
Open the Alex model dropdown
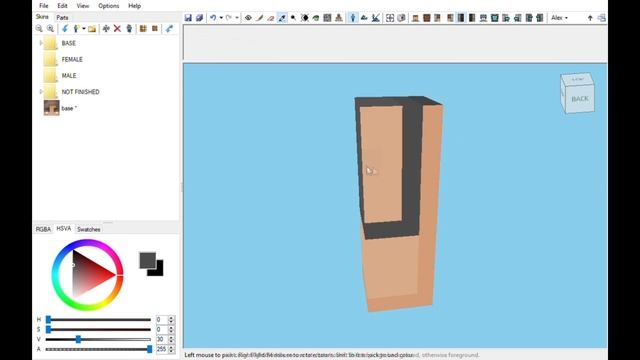pyautogui.click(x=560, y=18)
